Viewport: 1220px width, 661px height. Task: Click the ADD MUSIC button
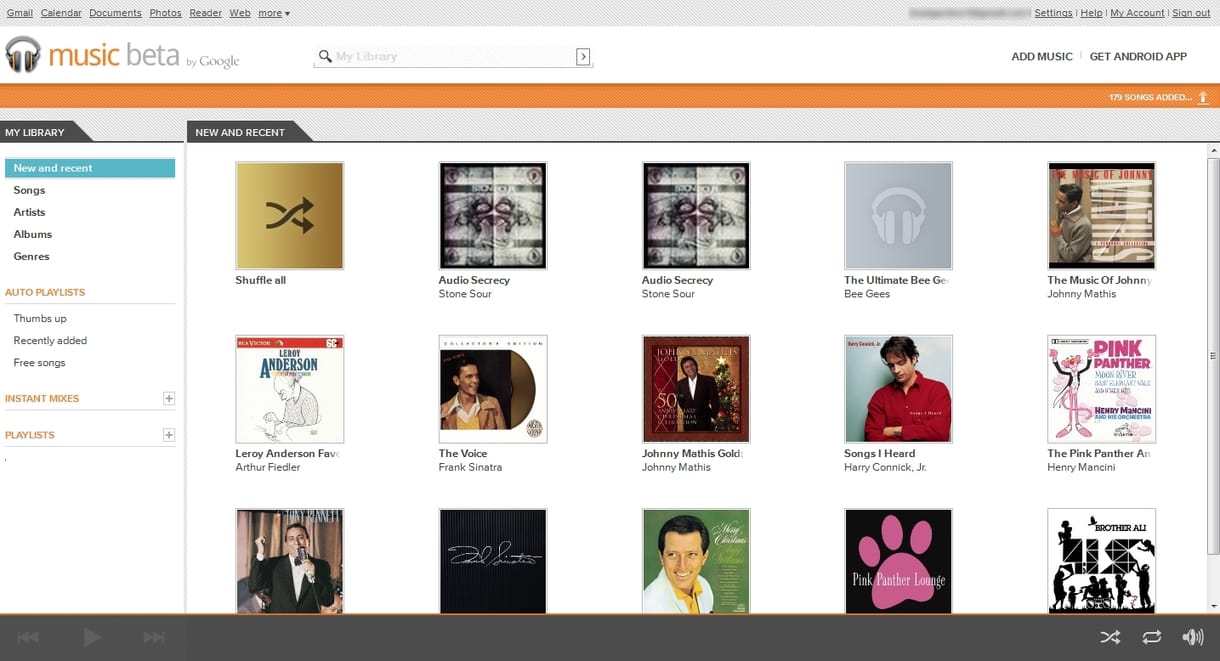point(1042,57)
